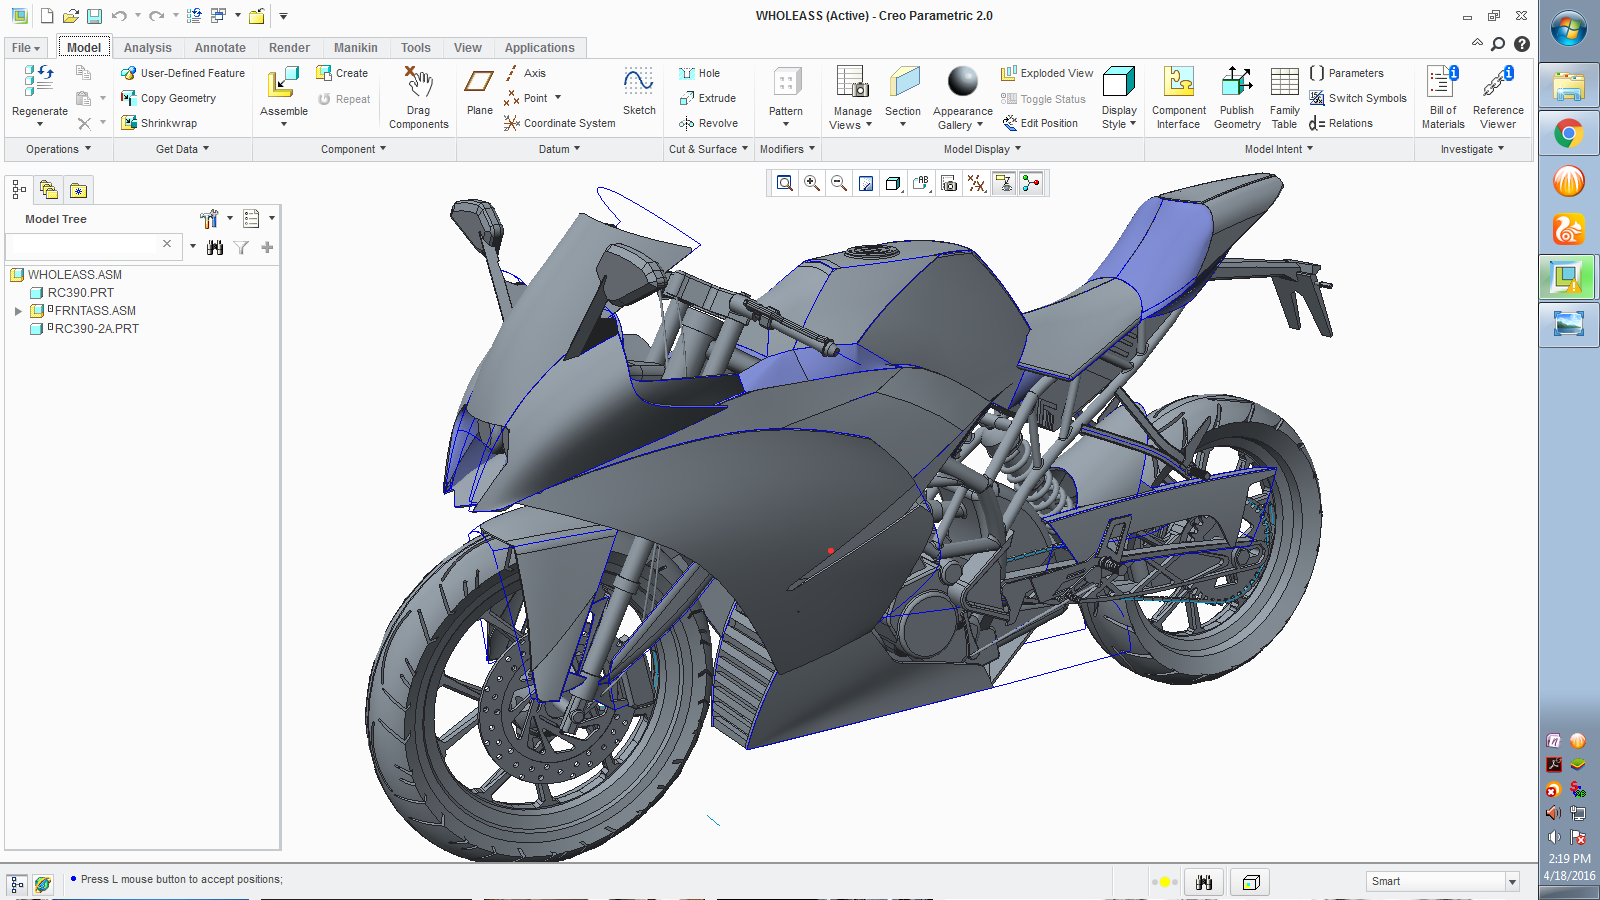Toggle Exploded View
Screen dimensions: 1600x900
(1047, 73)
